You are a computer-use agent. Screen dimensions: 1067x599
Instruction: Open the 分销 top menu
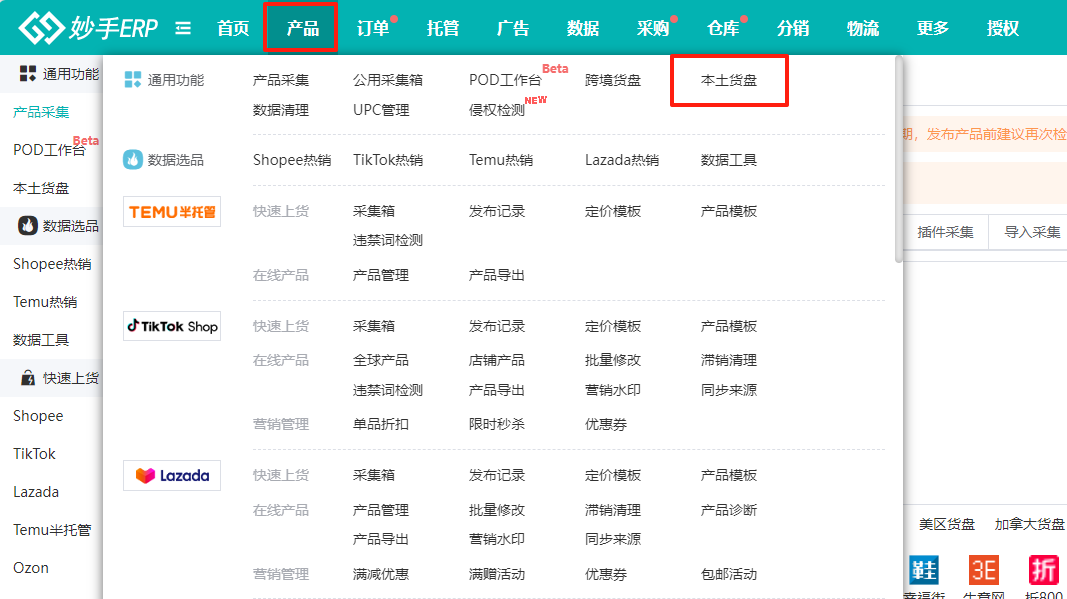[793, 28]
